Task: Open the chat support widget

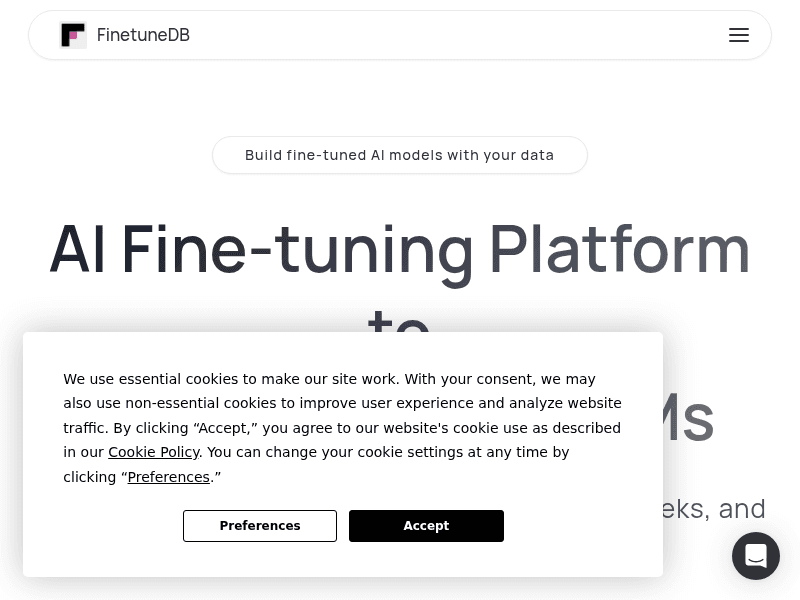Action: coord(756,556)
